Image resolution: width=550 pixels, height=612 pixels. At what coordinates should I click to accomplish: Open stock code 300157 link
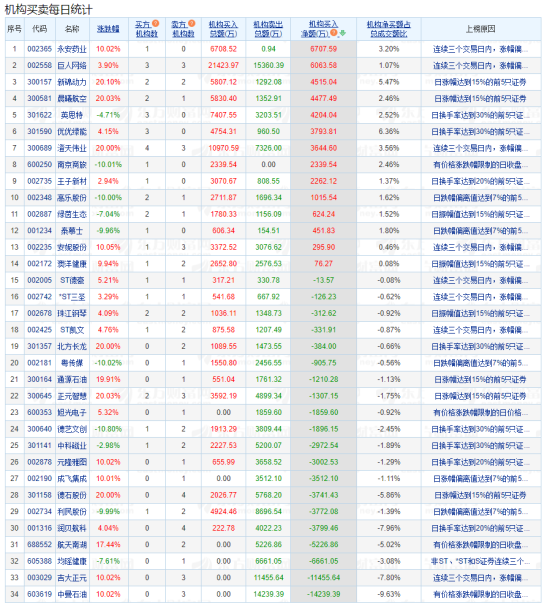pos(39,82)
